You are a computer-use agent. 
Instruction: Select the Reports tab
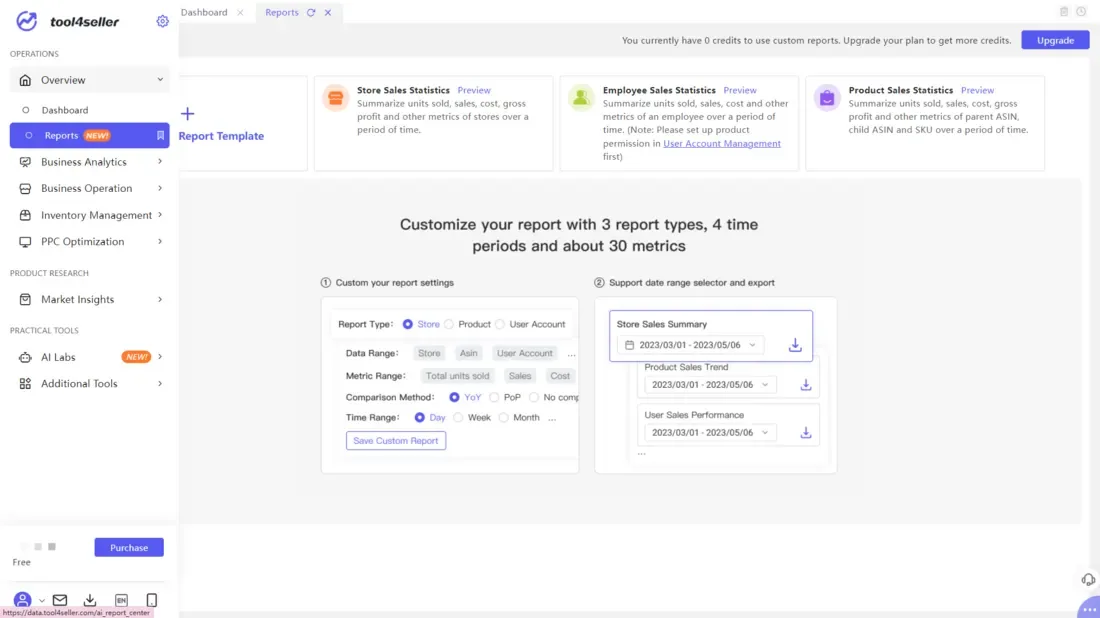[x=282, y=13]
